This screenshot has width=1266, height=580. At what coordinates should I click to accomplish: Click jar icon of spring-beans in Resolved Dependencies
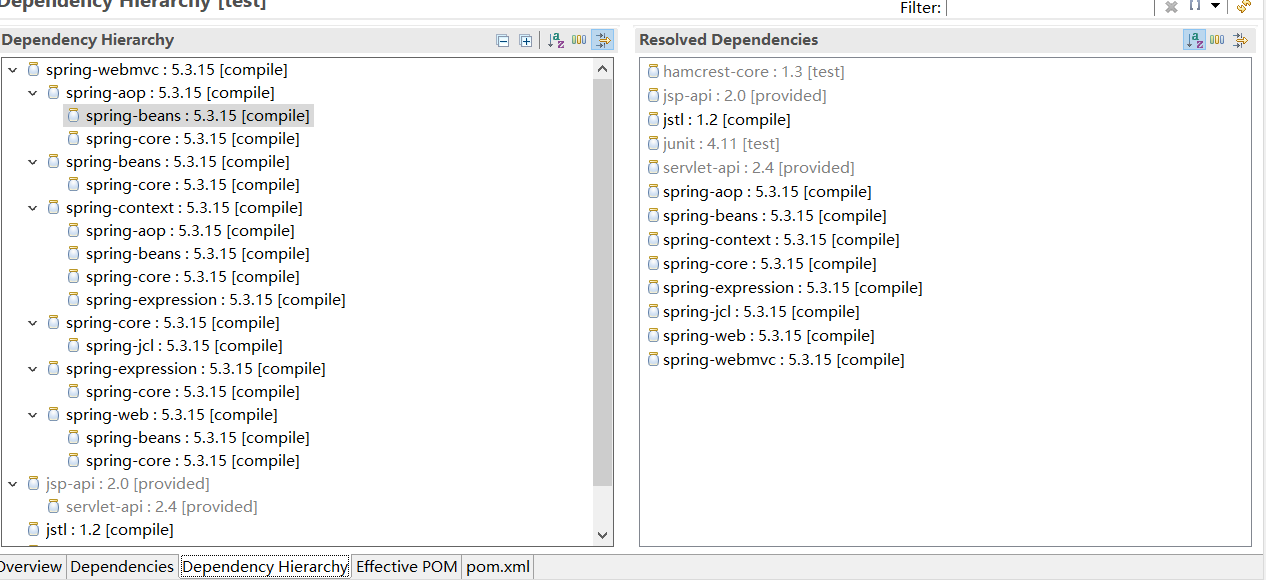click(653, 216)
